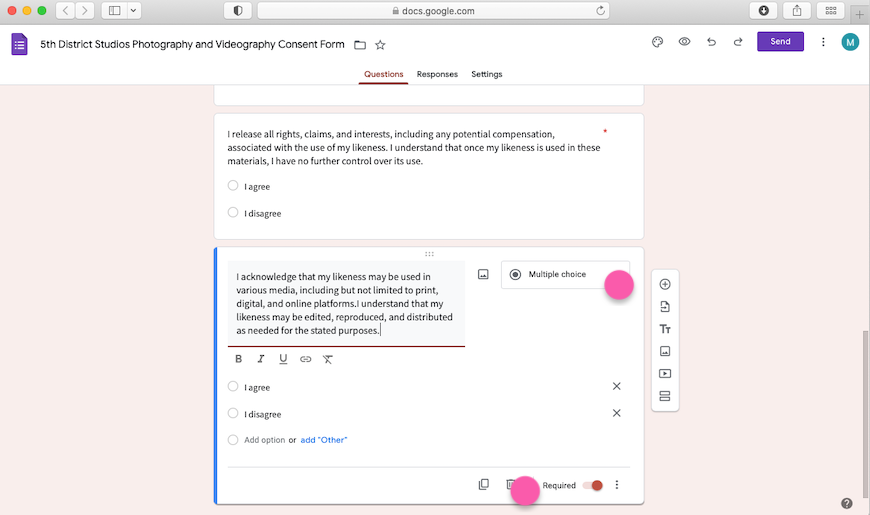870x515 pixels.
Task: Switch to the Settings tab
Action: pos(487,74)
